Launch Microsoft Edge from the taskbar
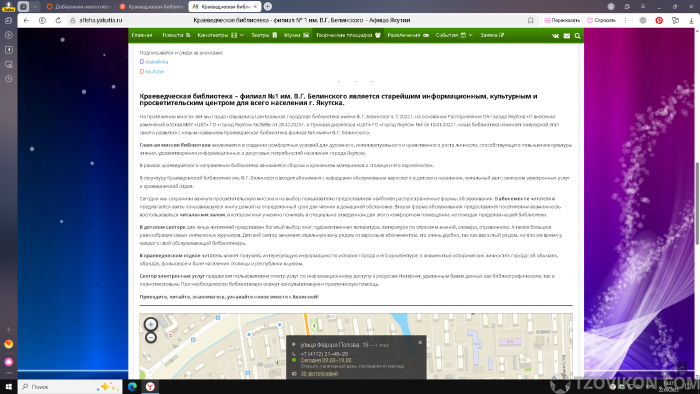 click(x=132, y=386)
